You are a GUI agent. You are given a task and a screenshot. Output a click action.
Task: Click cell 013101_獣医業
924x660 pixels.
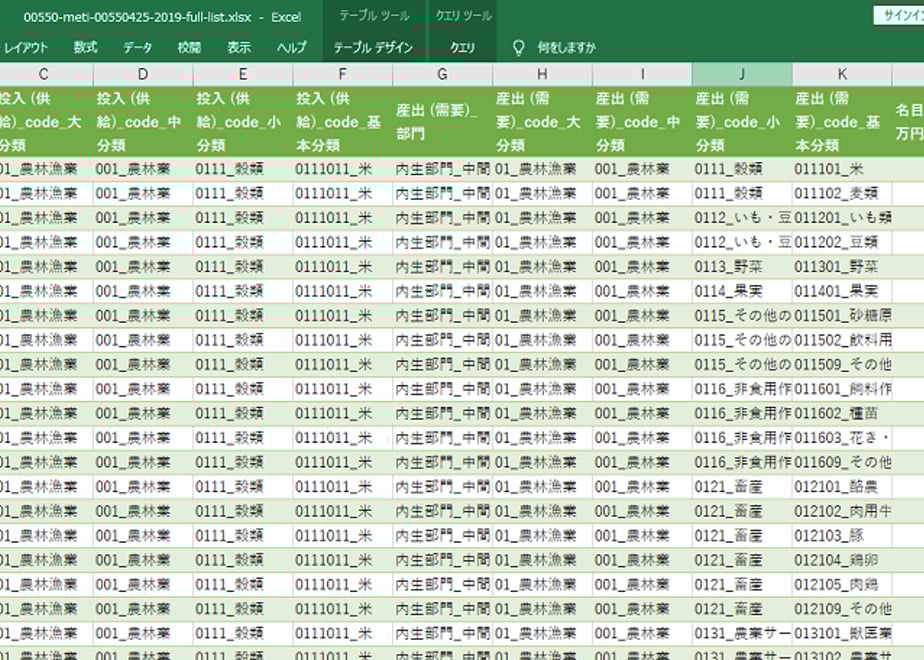tap(842, 633)
